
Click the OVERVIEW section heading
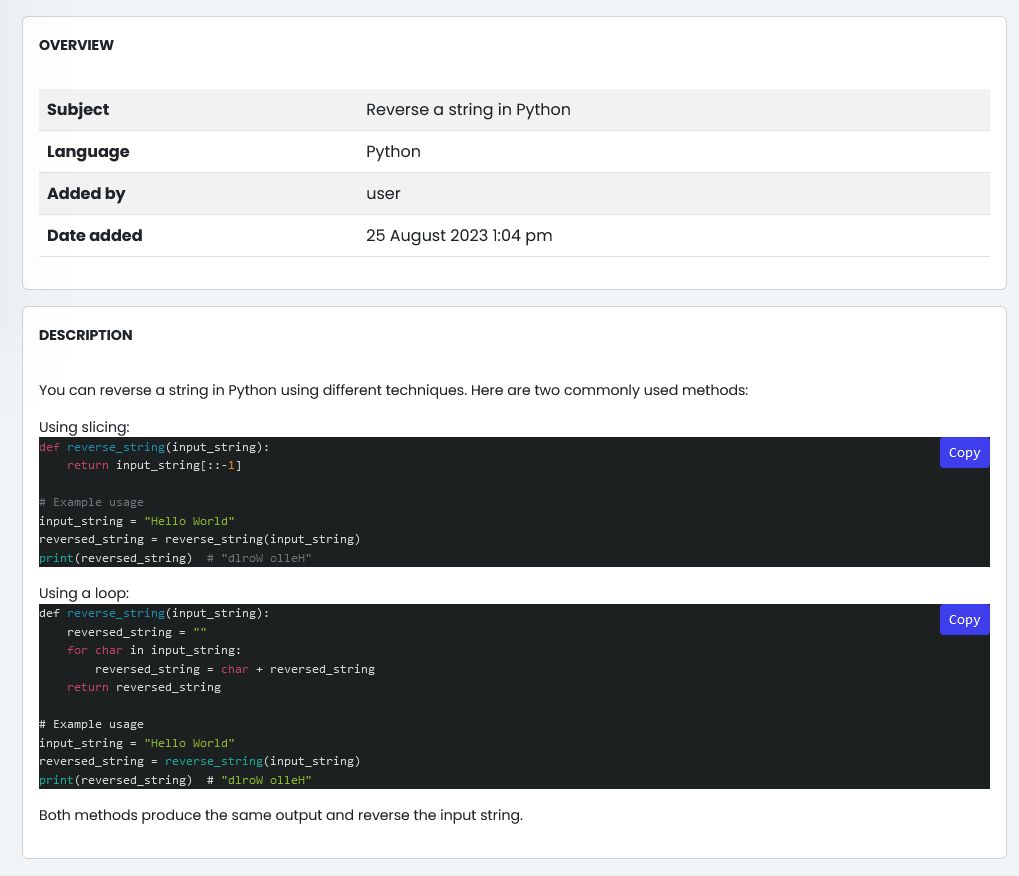76,45
